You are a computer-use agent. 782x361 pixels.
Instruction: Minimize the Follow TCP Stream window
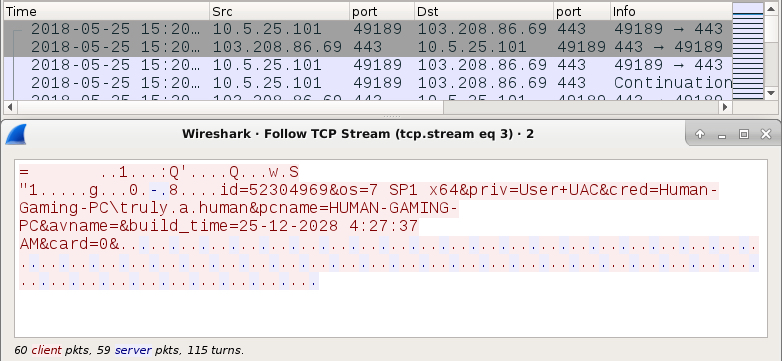tap(721, 134)
